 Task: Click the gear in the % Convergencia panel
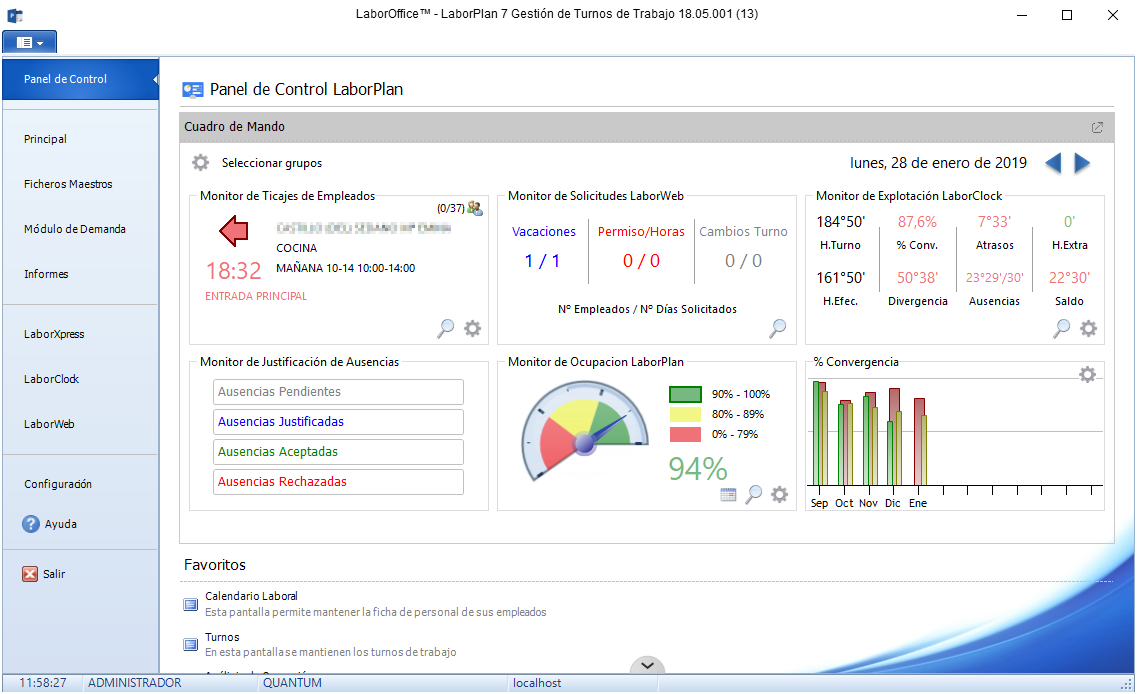(x=1087, y=374)
